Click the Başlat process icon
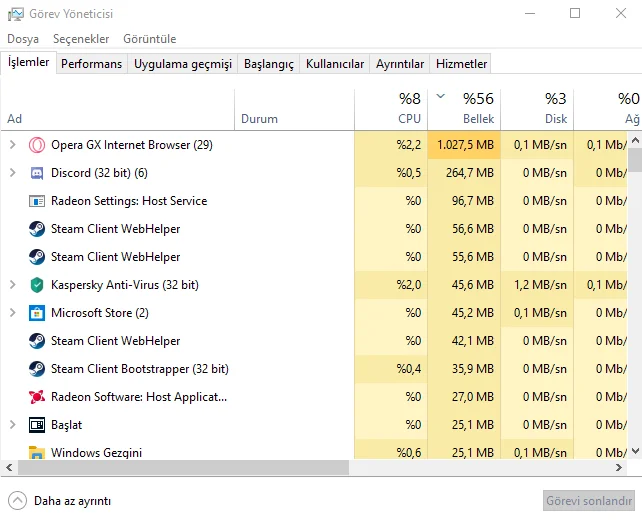642x524 pixels. coord(37,425)
